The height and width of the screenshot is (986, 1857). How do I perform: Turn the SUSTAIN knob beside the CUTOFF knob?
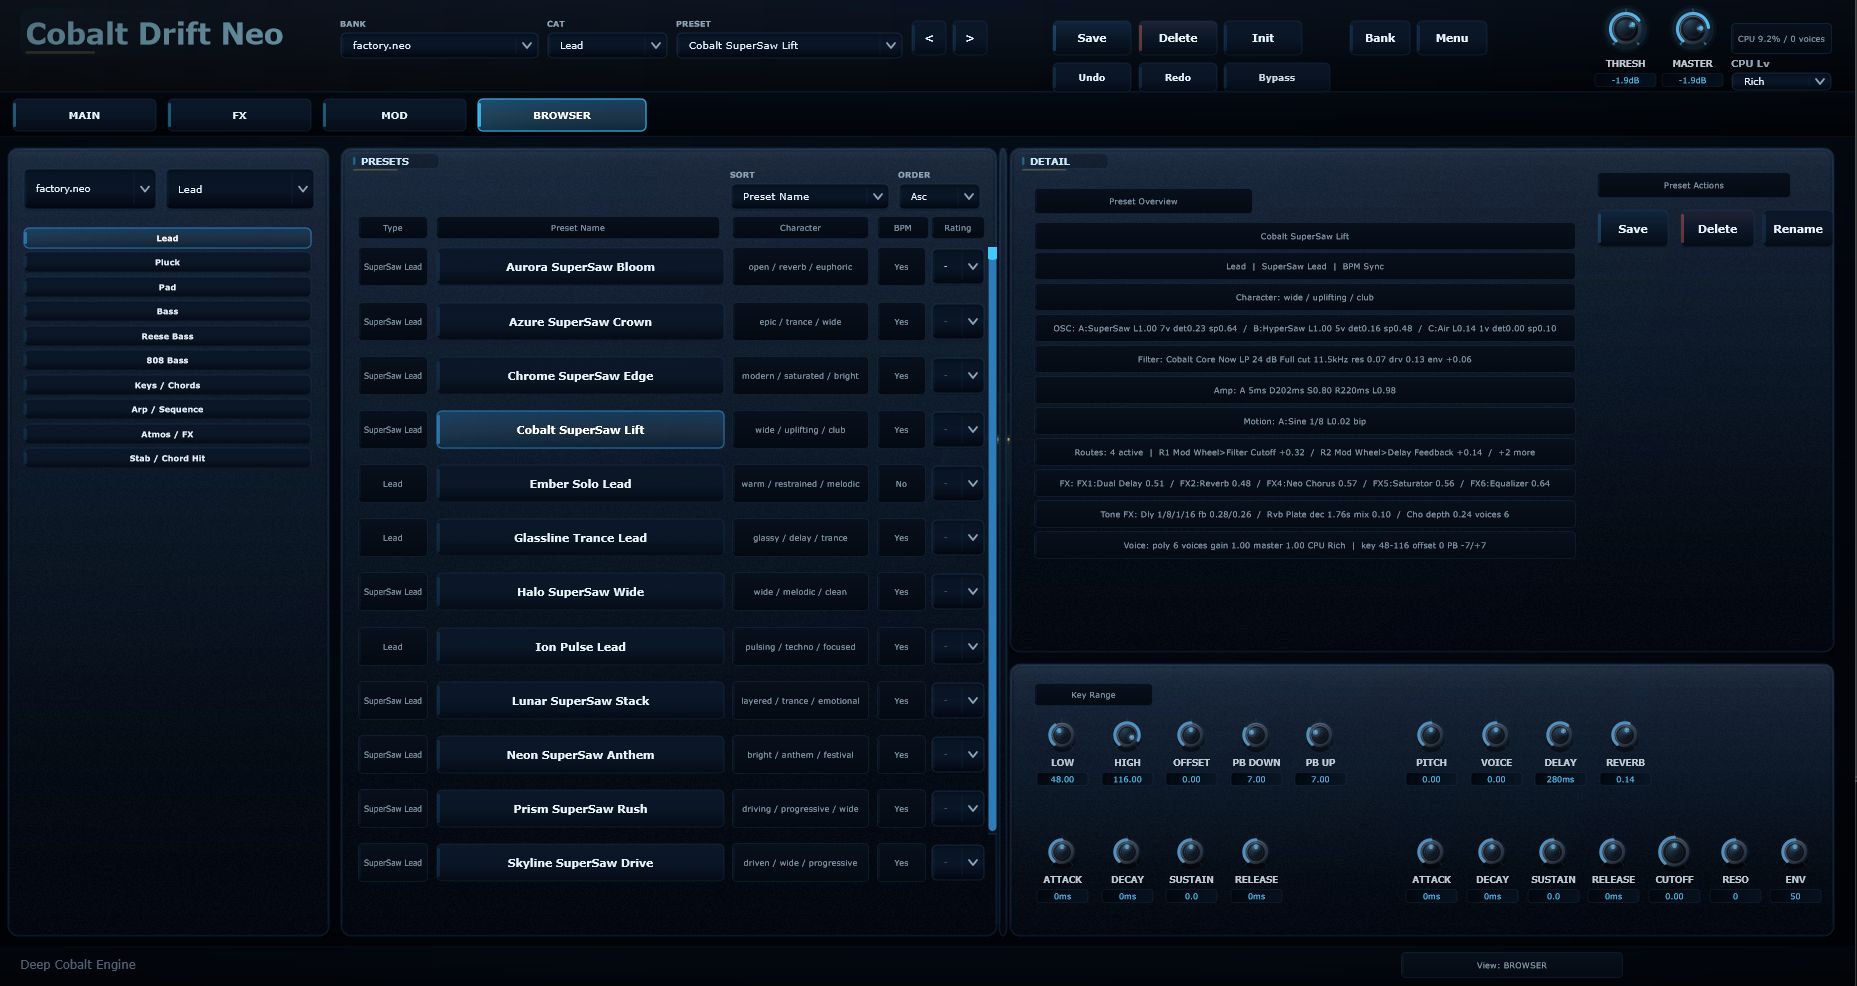tap(1552, 851)
